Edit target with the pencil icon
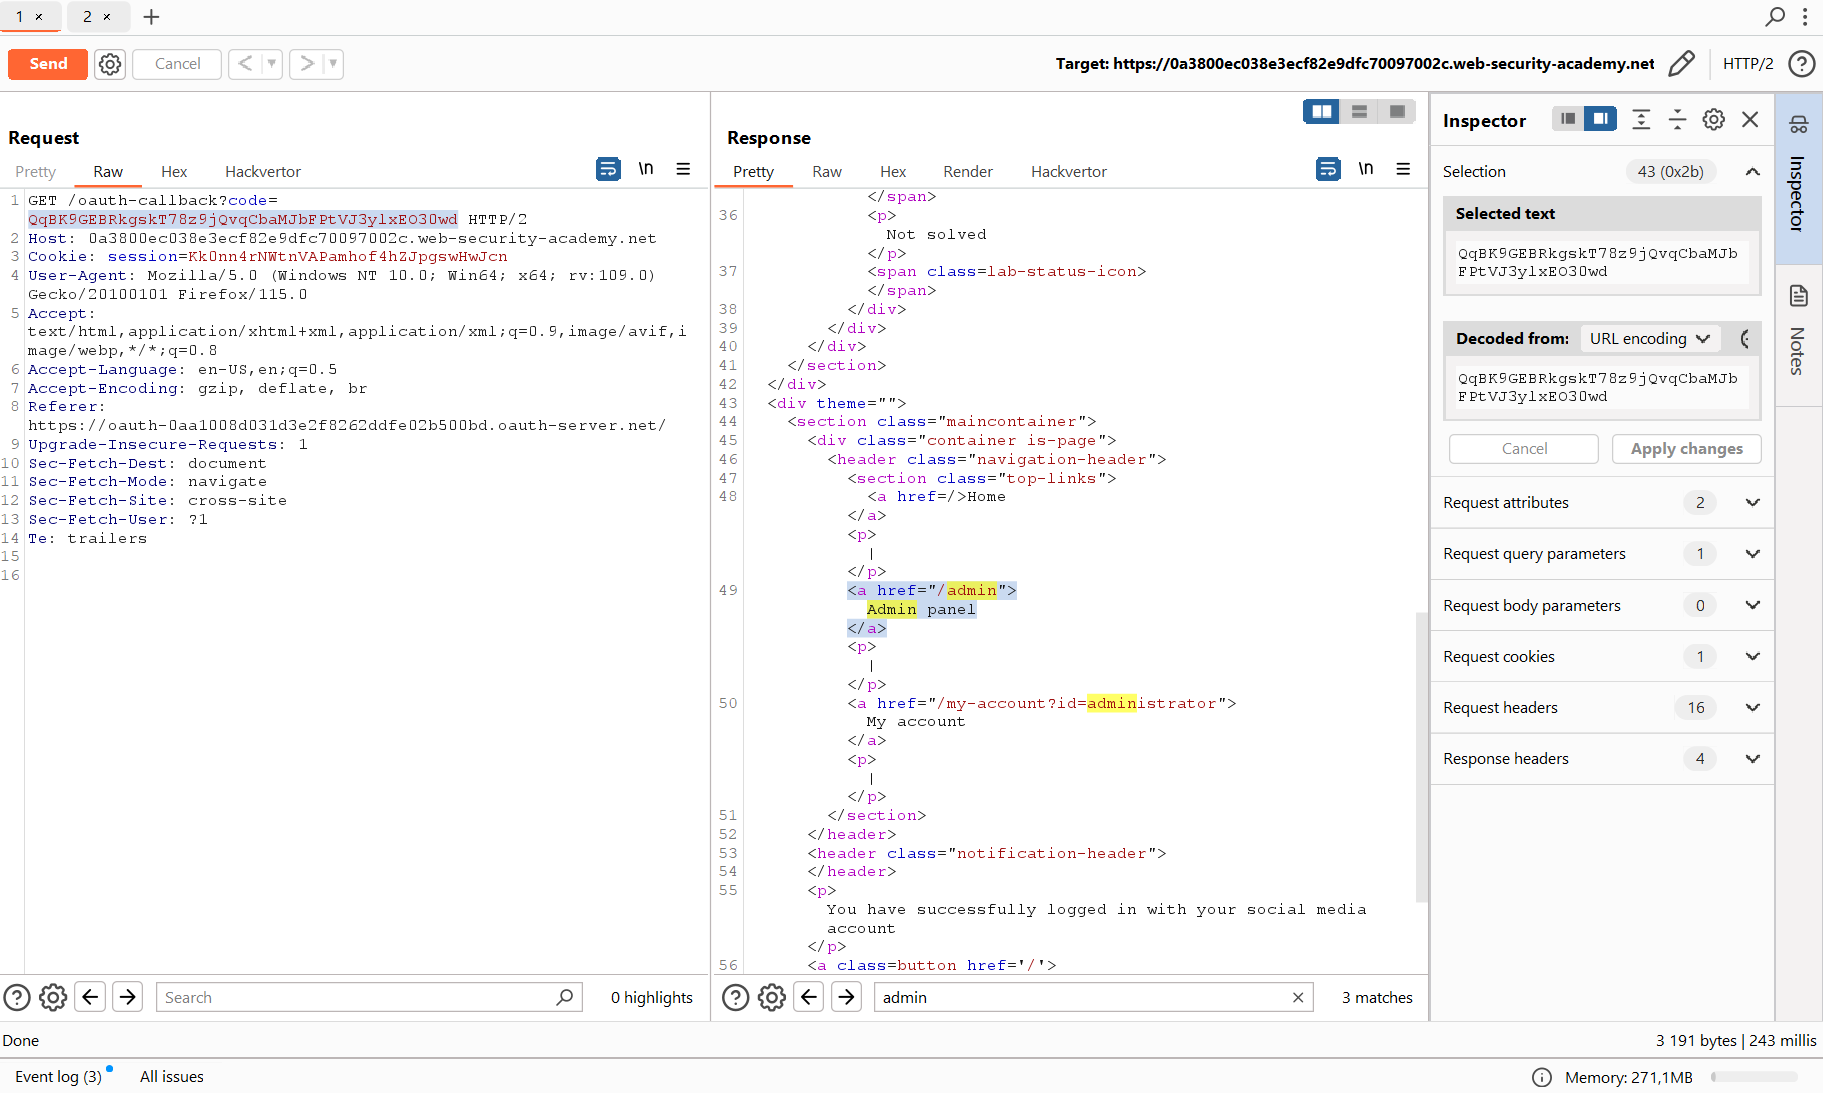Screen dimensions: 1823x1094 point(1682,64)
